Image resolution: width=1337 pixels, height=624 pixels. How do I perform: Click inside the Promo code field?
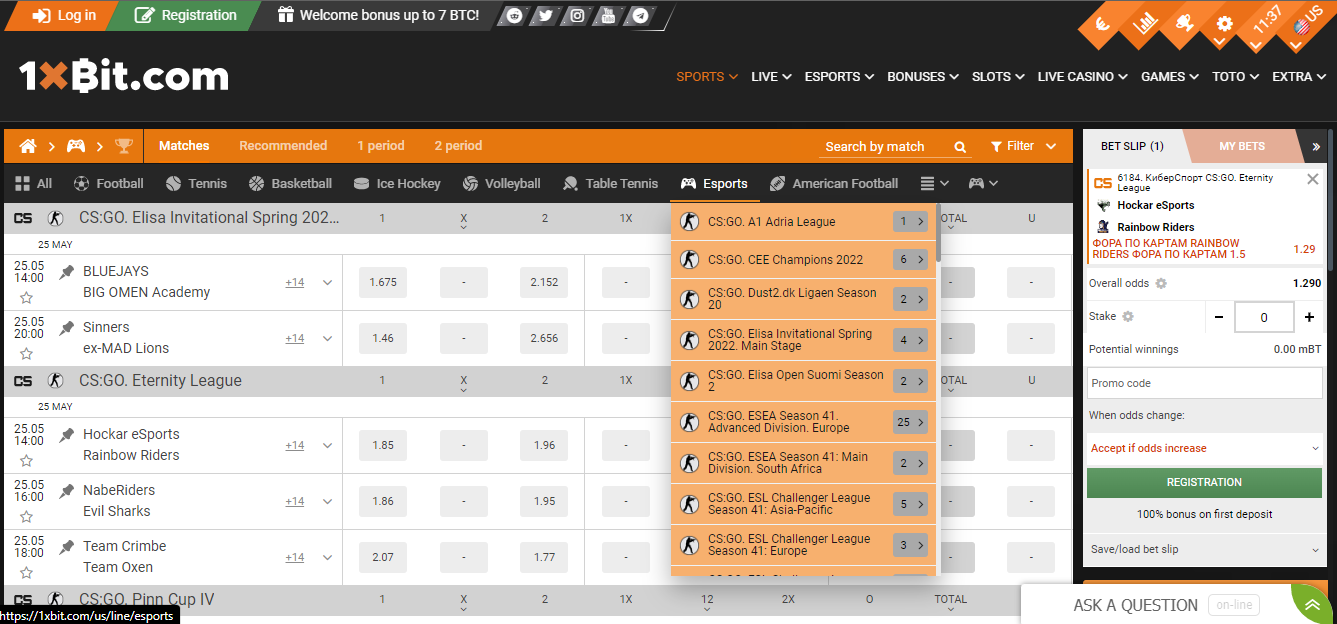[x=1204, y=382]
